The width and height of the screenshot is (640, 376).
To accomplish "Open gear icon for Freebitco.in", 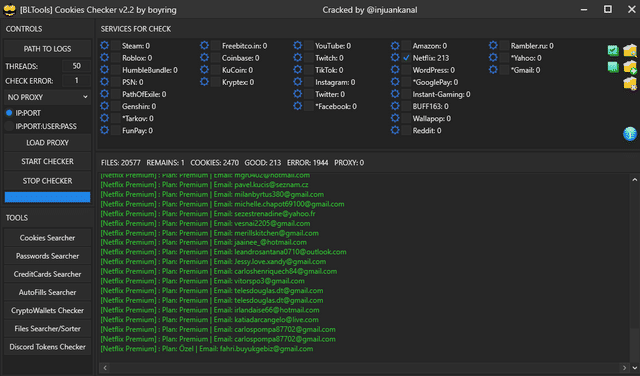I will point(204,46).
